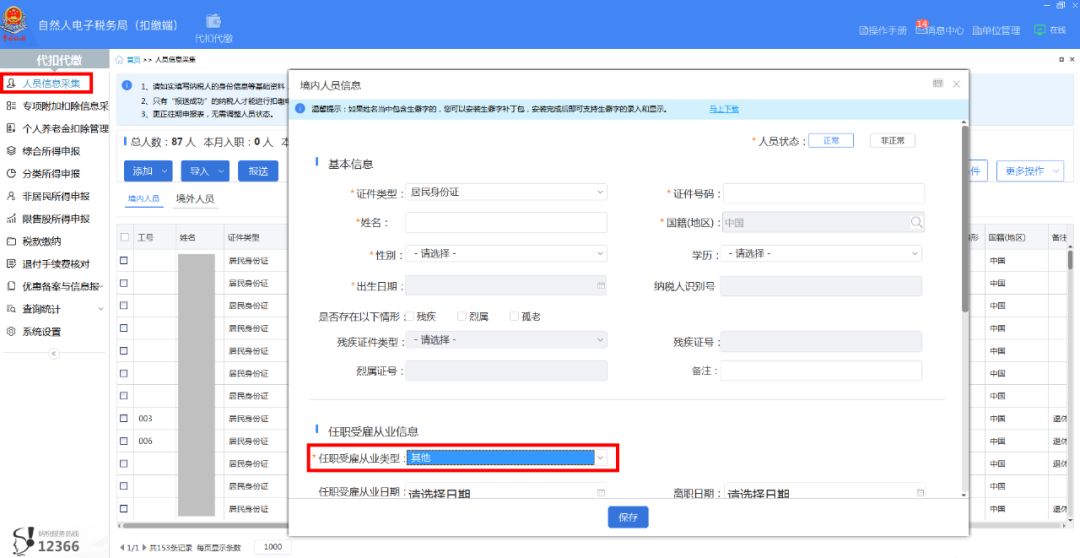This screenshot has width=1080, height=558.
Task: Click the 系统设置 gear icon
Action: tap(10, 331)
